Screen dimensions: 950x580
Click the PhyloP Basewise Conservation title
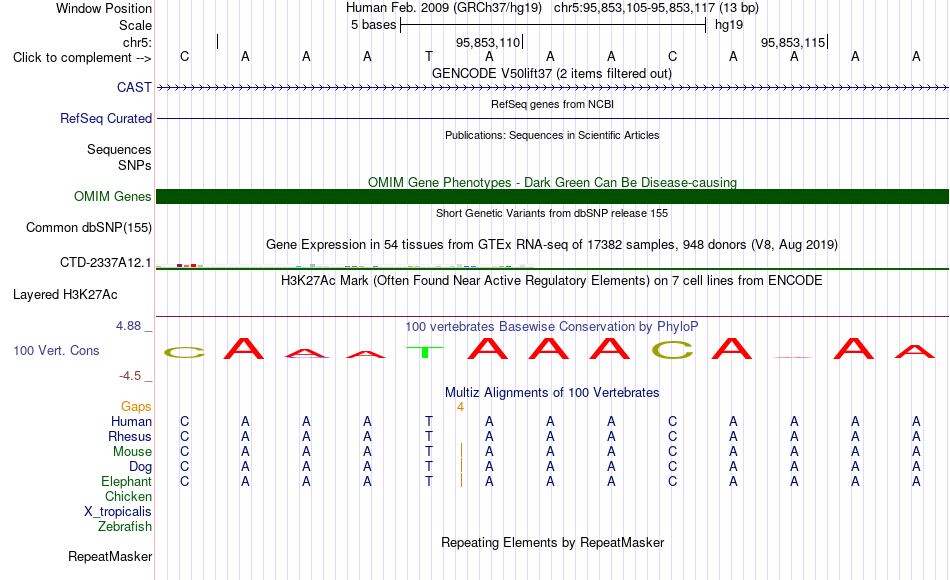(x=552, y=327)
